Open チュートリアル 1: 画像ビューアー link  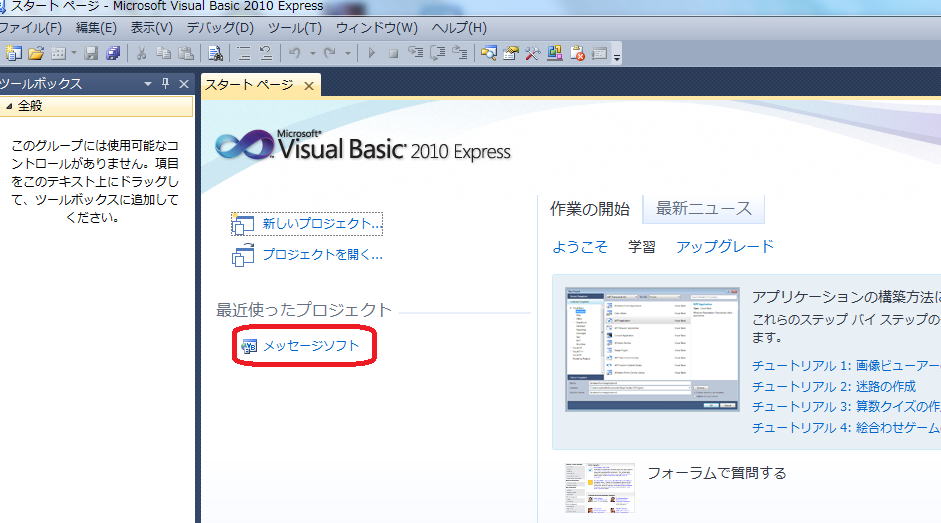(x=846, y=366)
